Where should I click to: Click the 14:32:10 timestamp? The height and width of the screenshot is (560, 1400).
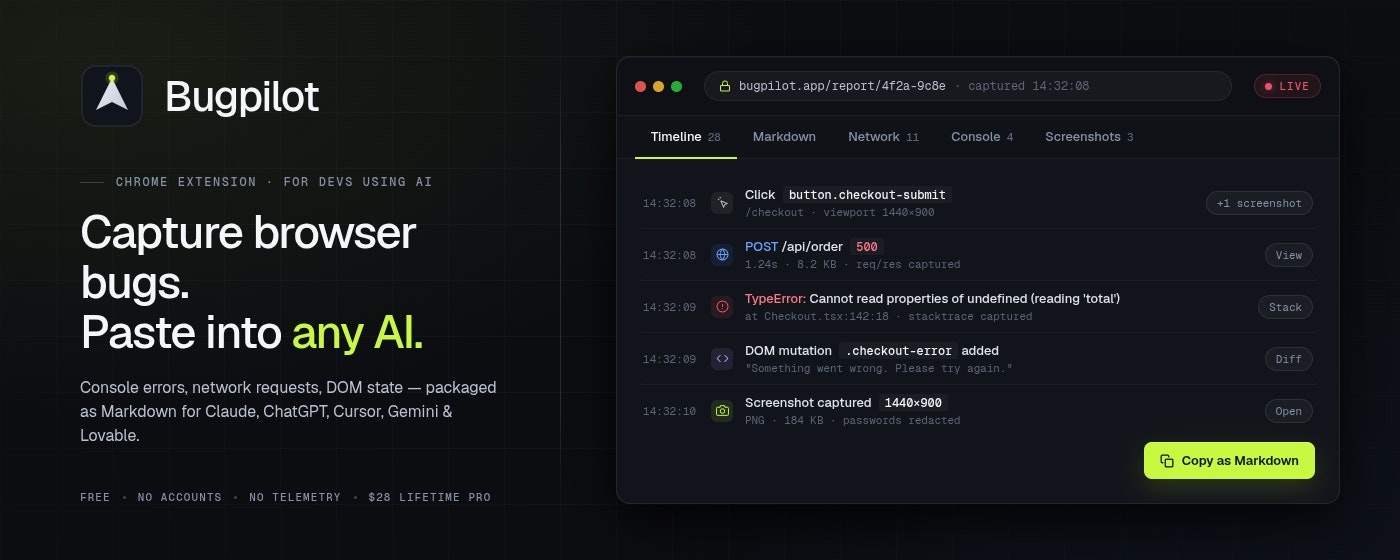(669, 411)
